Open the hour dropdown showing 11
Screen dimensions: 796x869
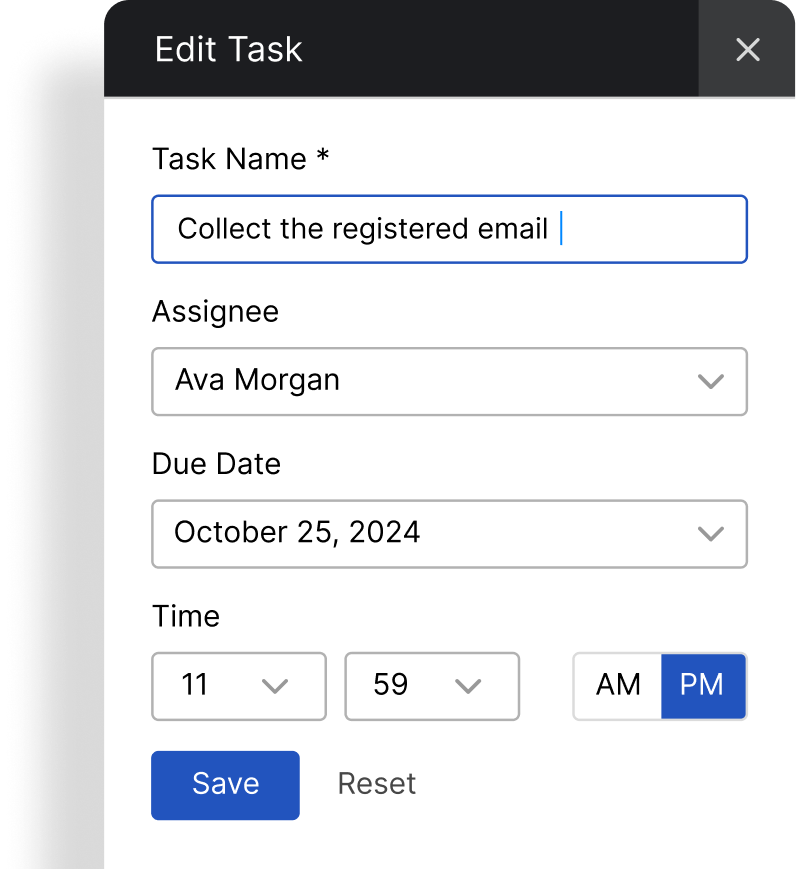(x=238, y=686)
